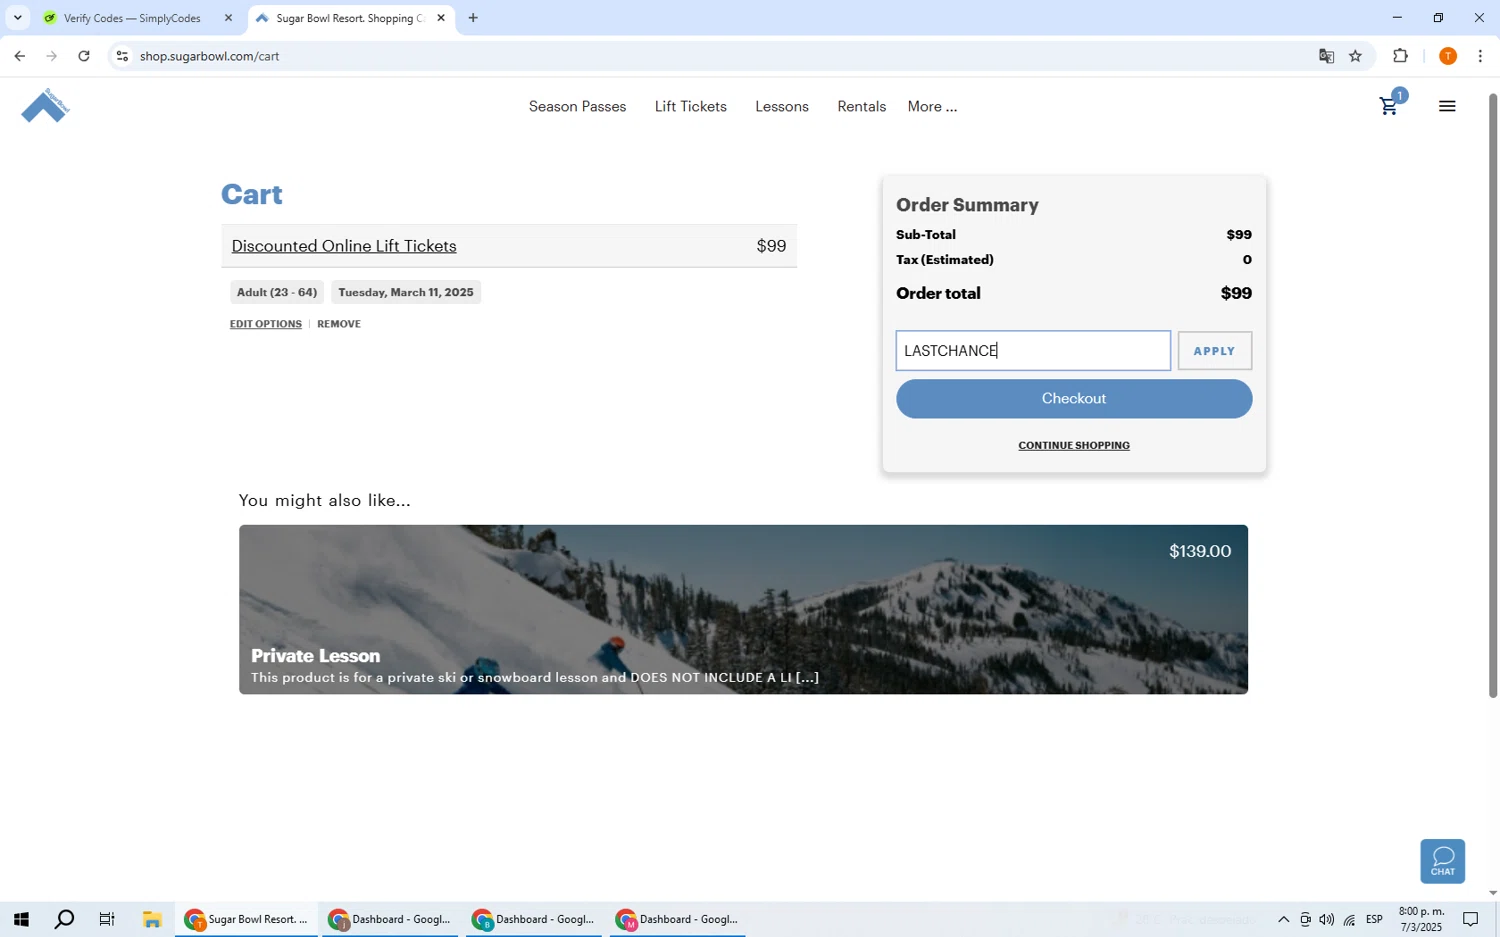
Task: Open Wi-Fi network tray icon
Action: point(1349,919)
